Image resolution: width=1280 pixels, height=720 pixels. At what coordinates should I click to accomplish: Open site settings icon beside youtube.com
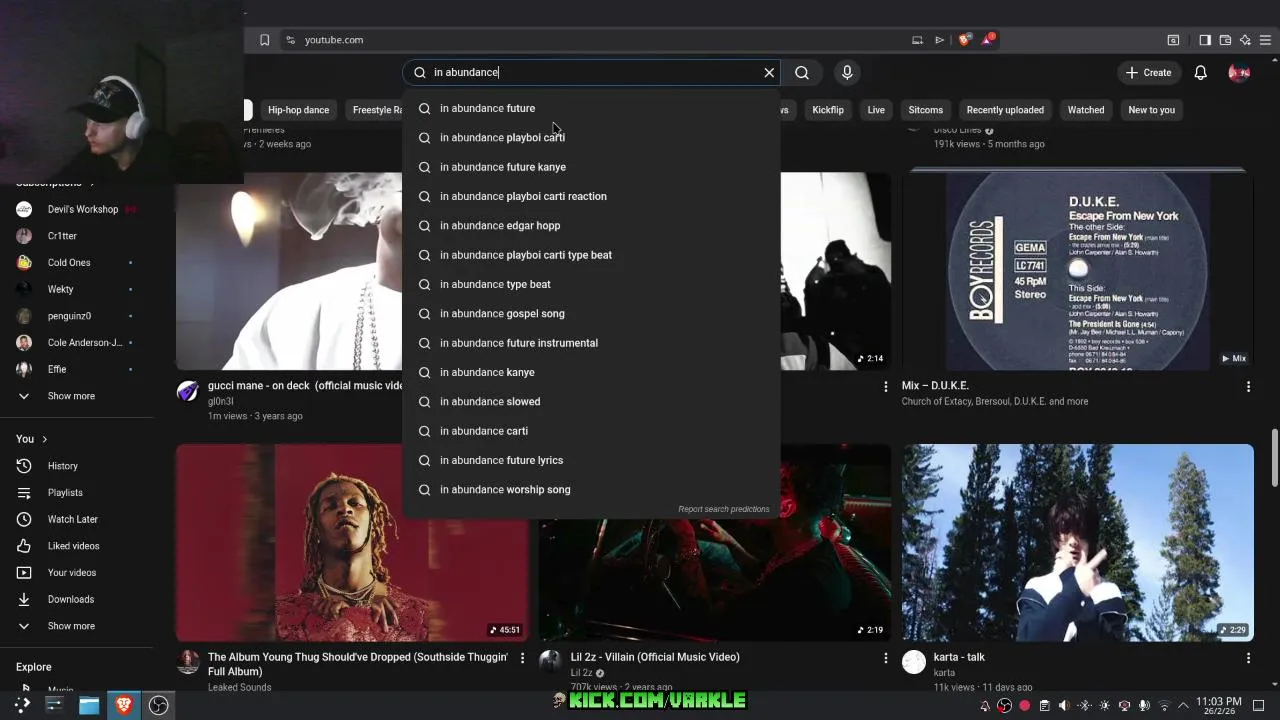coord(290,40)
